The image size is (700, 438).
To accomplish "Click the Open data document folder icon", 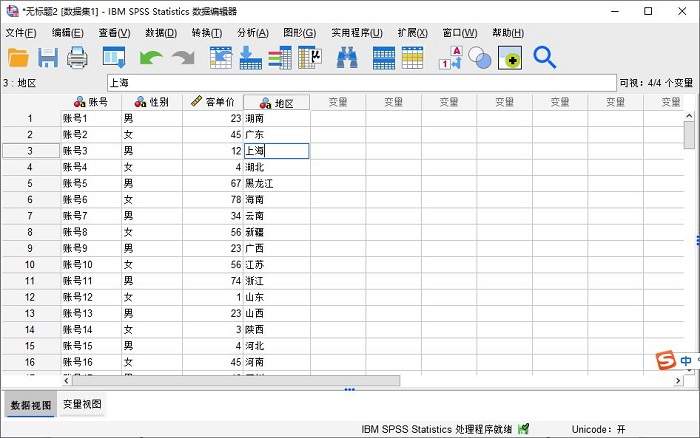I will 18,58.
